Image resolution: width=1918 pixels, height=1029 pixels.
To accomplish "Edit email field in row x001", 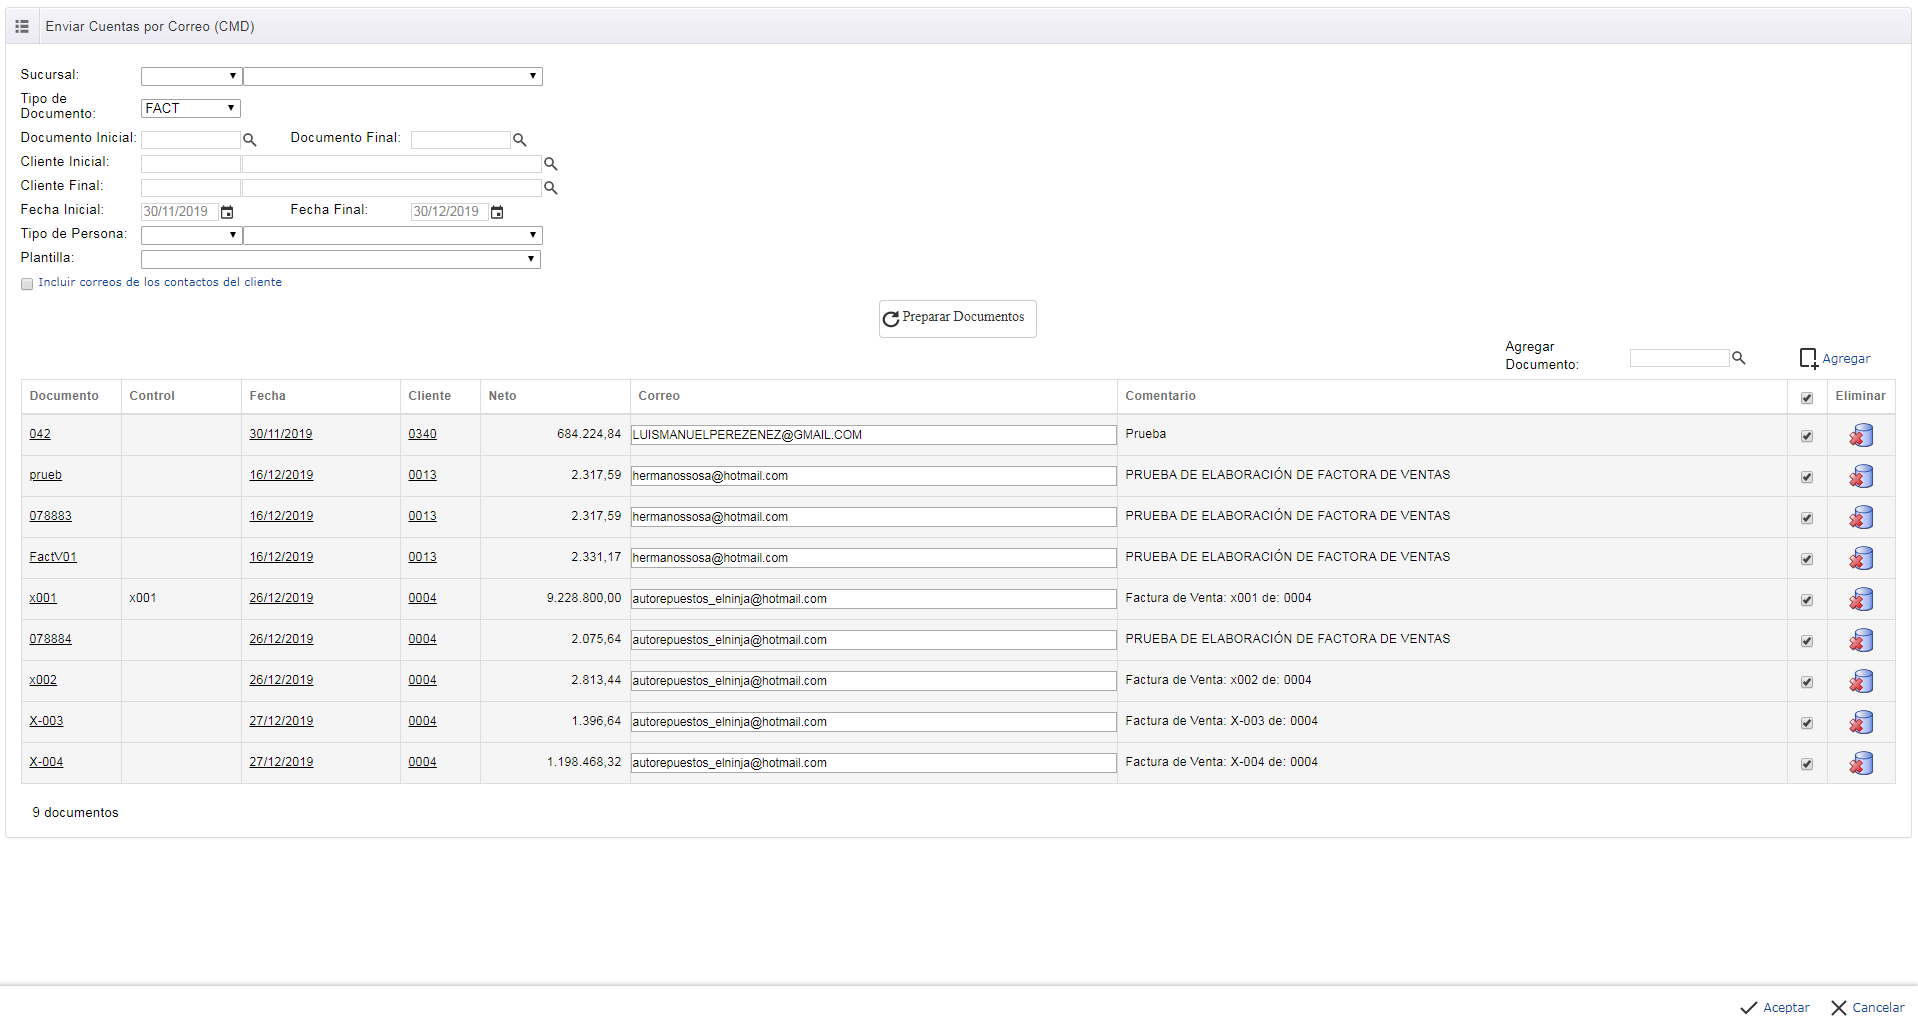I will [x=874, y=599].
